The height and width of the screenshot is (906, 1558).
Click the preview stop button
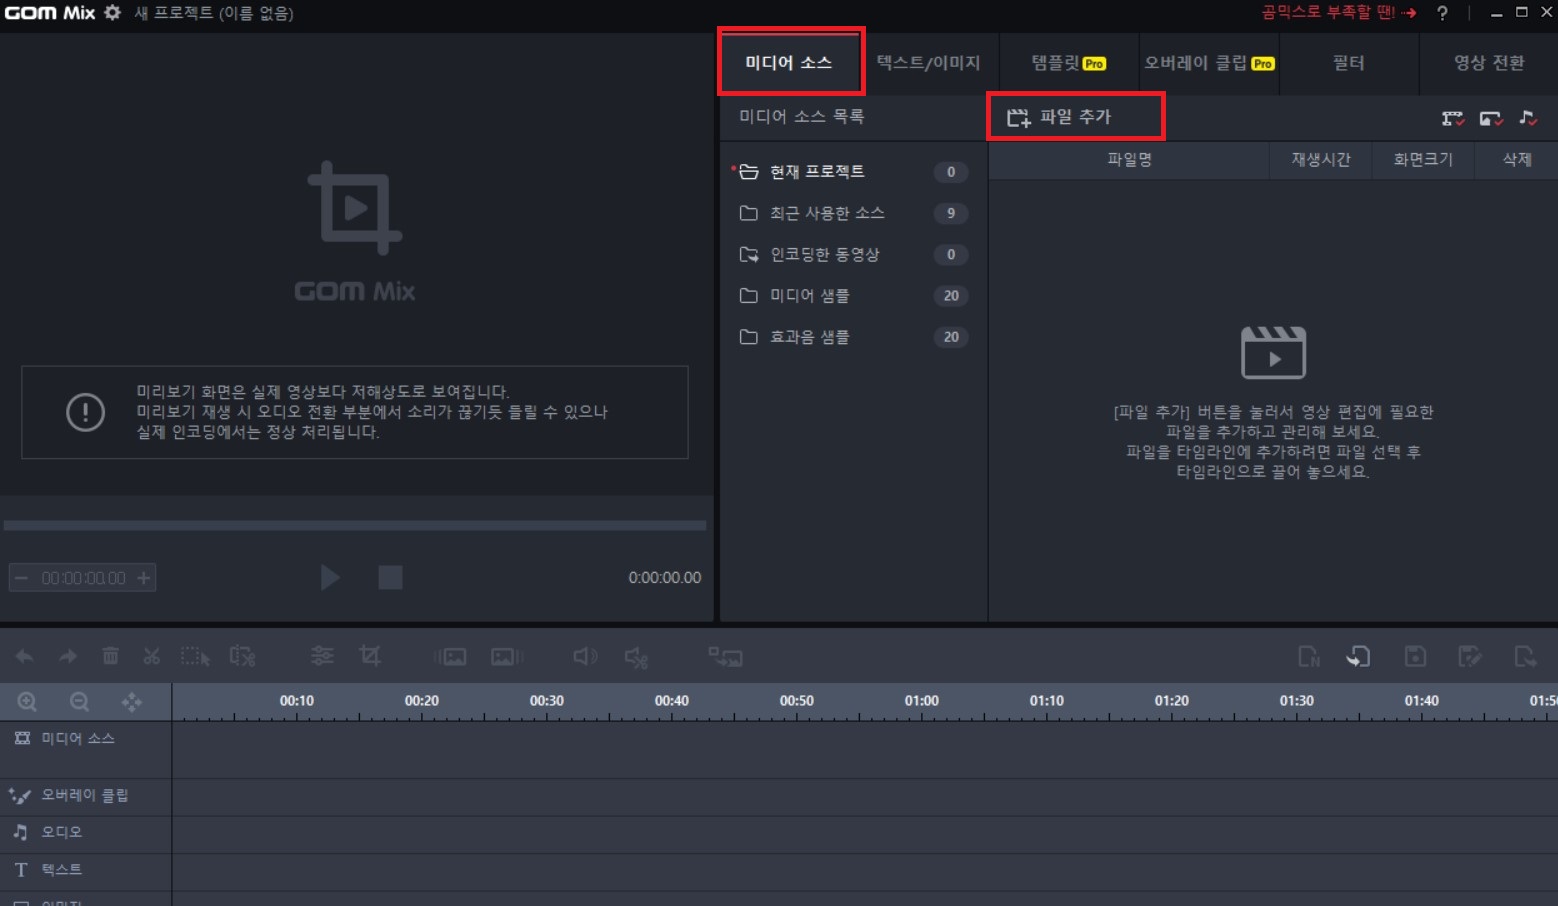[x=390, y=577]
